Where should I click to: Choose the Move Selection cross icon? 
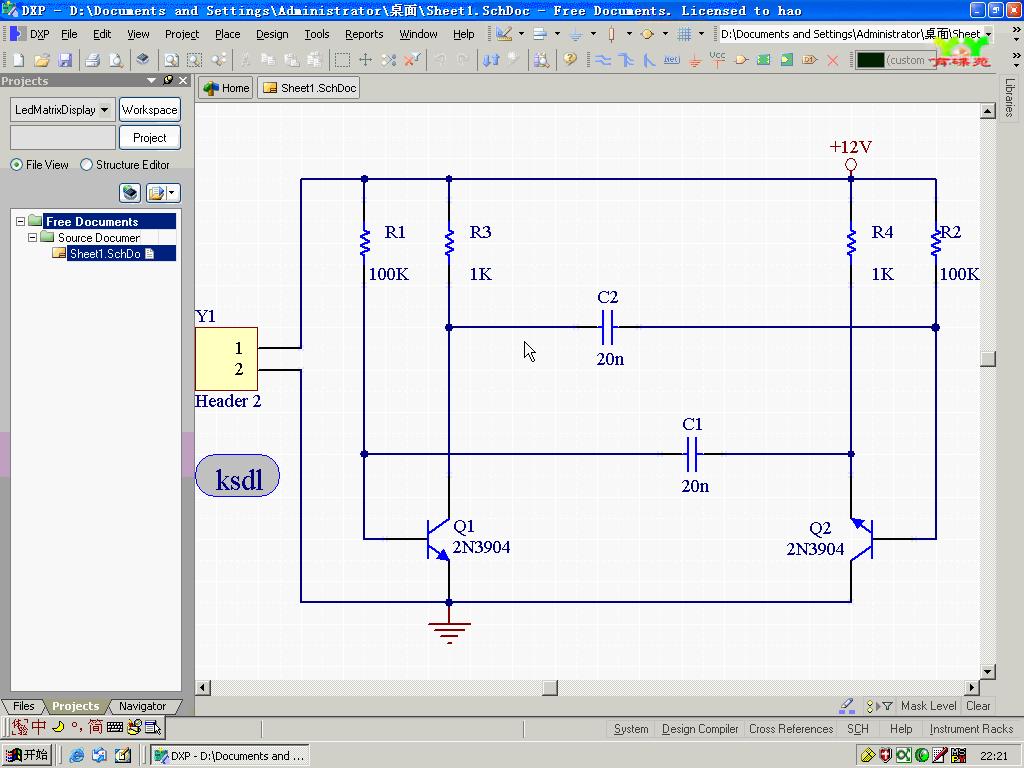365,60
